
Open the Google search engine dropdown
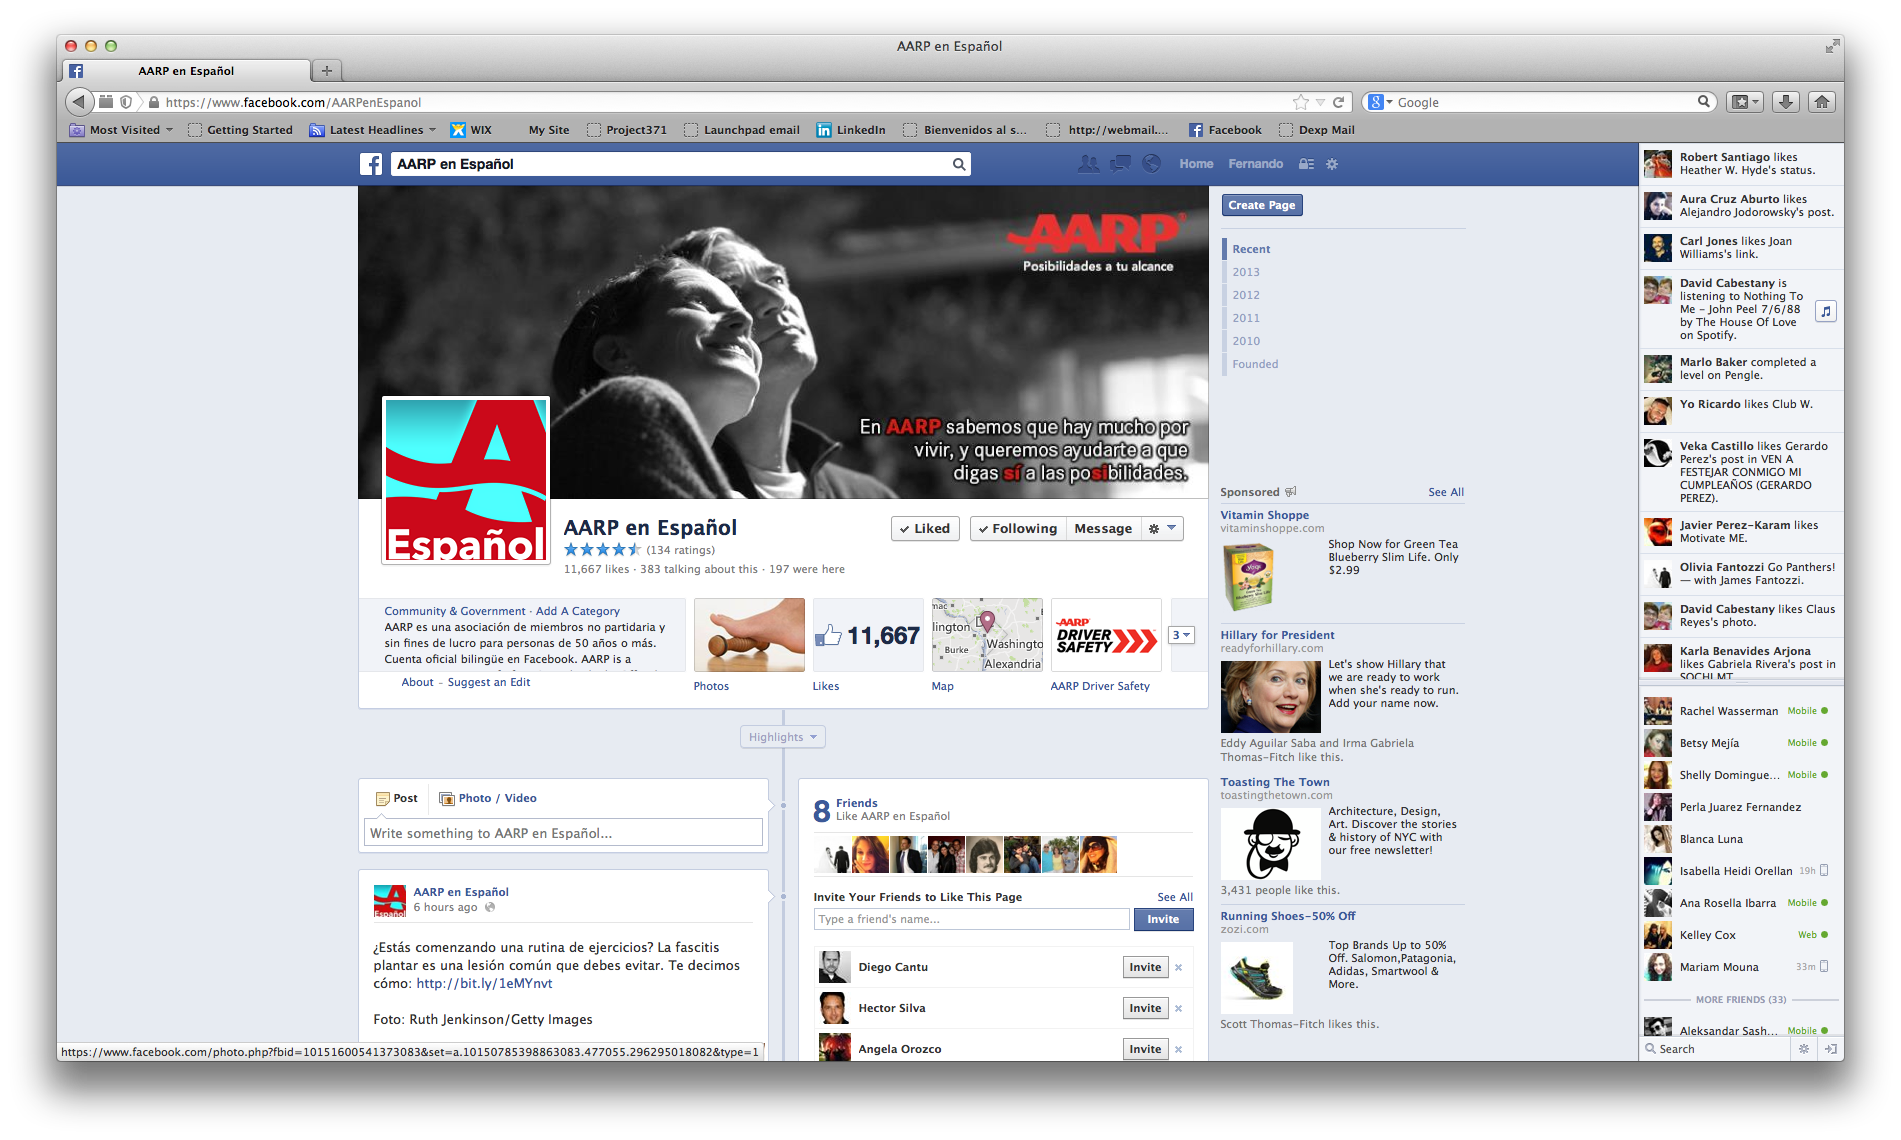click(1380, 102)
